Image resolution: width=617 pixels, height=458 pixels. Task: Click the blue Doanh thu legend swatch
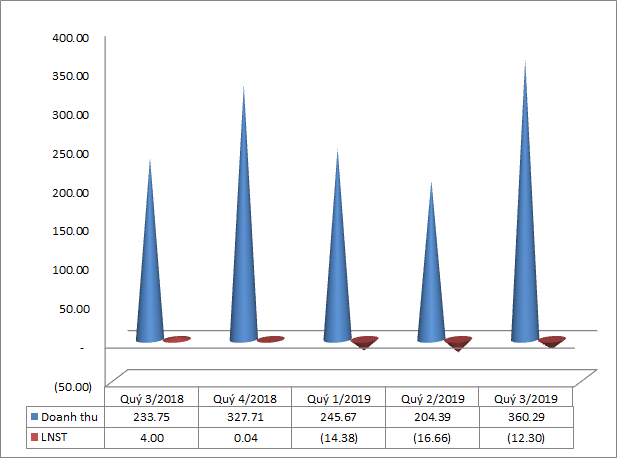pyautogui.click(x=34, y=416)
